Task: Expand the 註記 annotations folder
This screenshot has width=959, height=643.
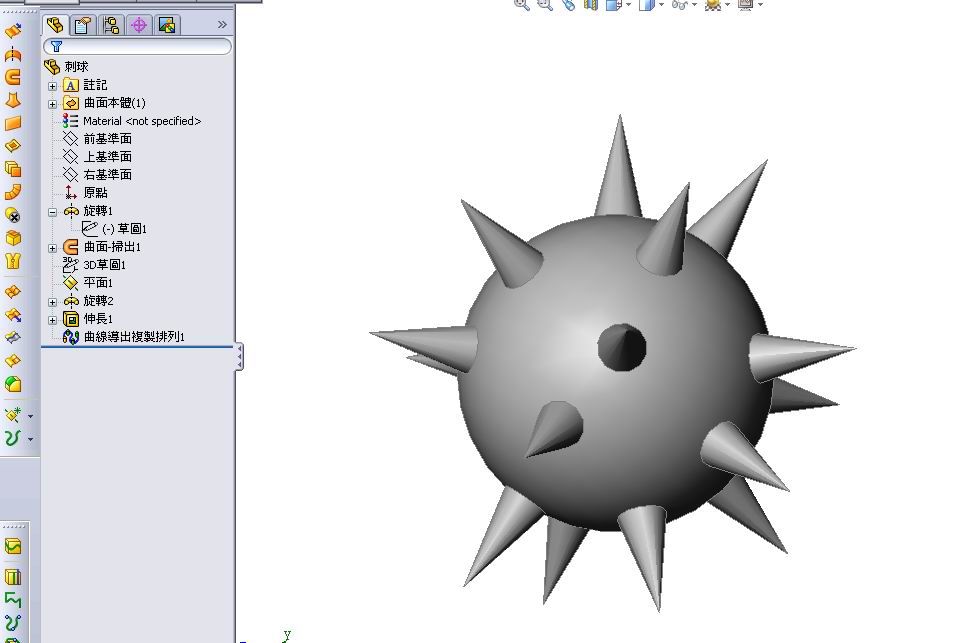Action: [53, 86]
